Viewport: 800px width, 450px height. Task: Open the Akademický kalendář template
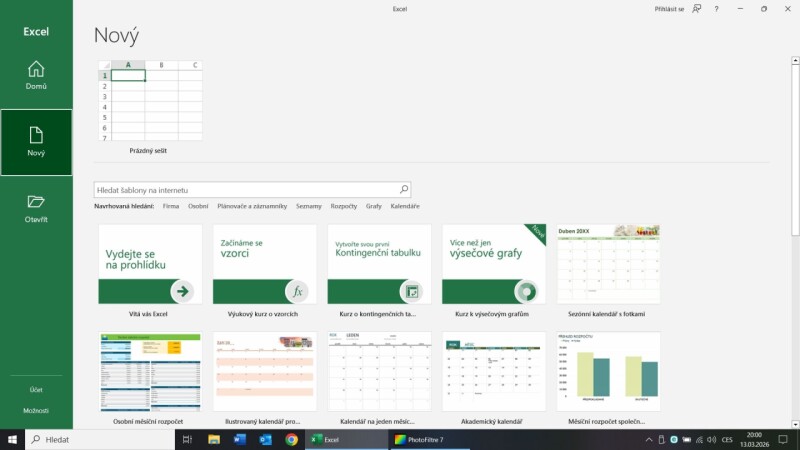click(x=494, y=379)
